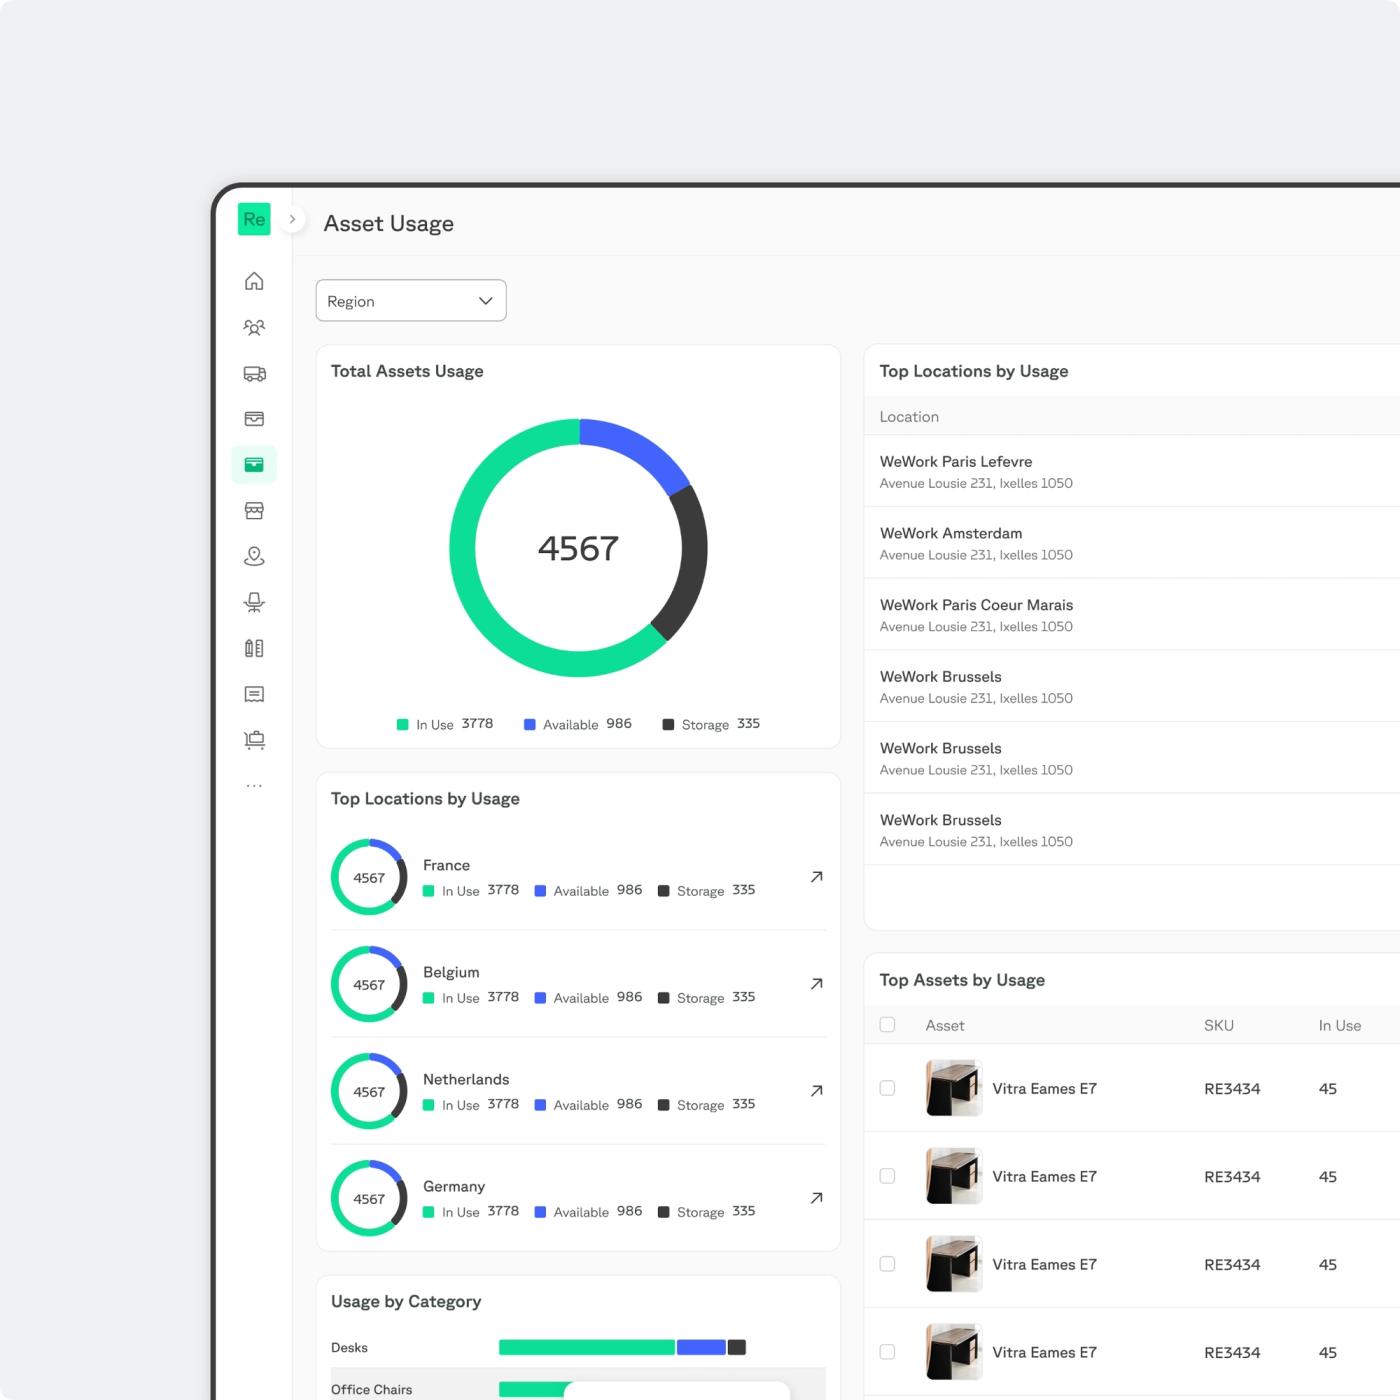
Task: Open the inbox tray icon in sidebar
Action: [254, 419]
